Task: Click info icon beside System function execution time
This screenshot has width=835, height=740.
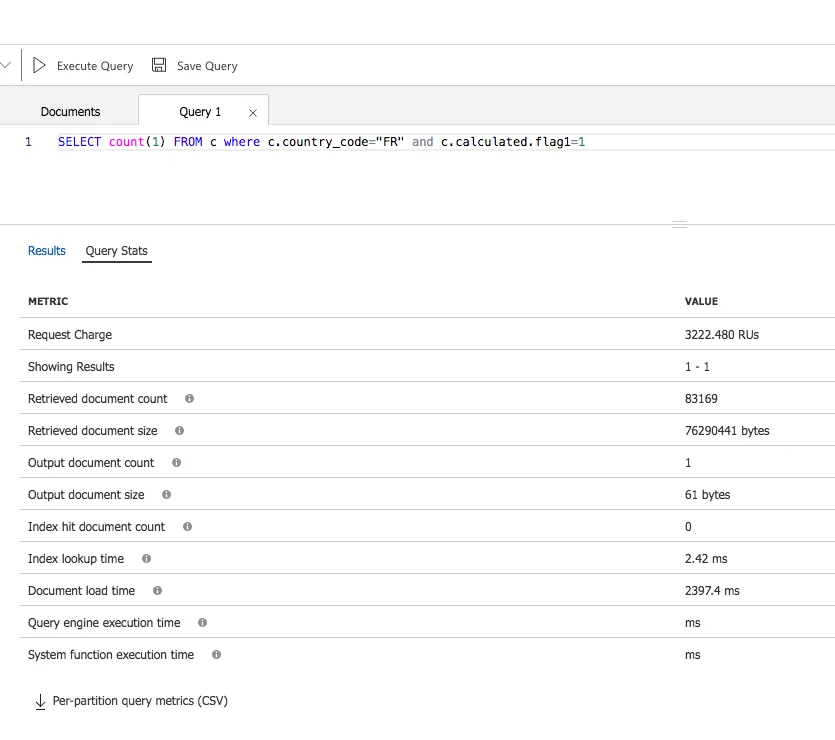Action: [x=216, y=655]
